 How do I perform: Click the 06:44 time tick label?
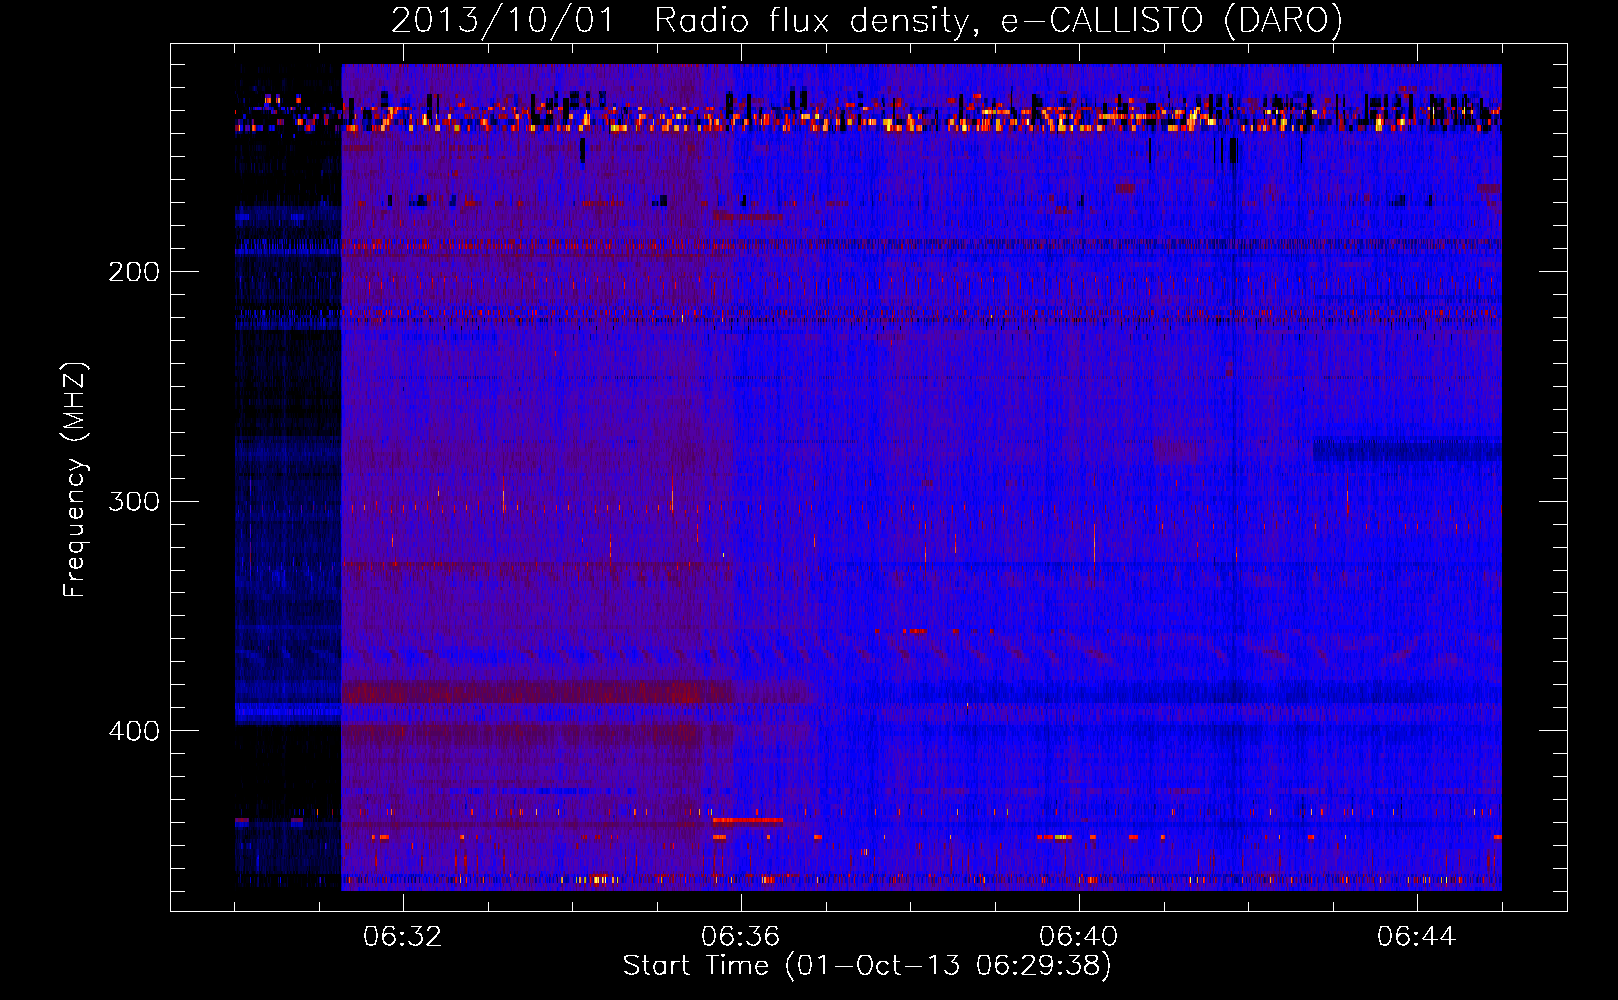tap(1416, 937)
